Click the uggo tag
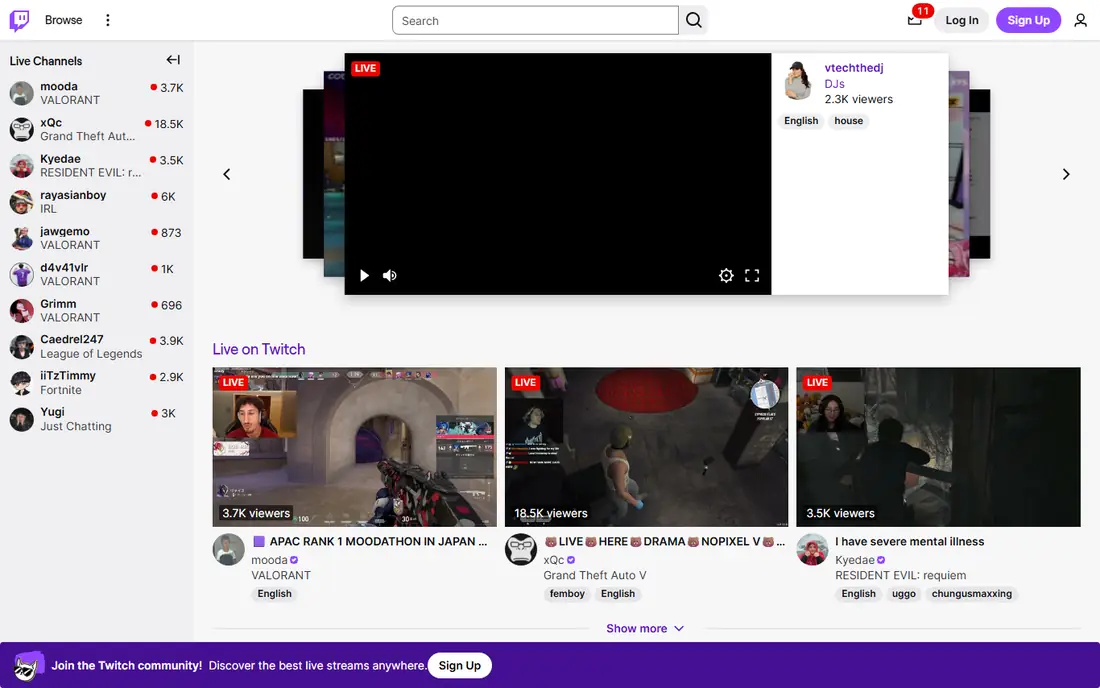Viewport: 1100px width, 688px height. (904, 593)
